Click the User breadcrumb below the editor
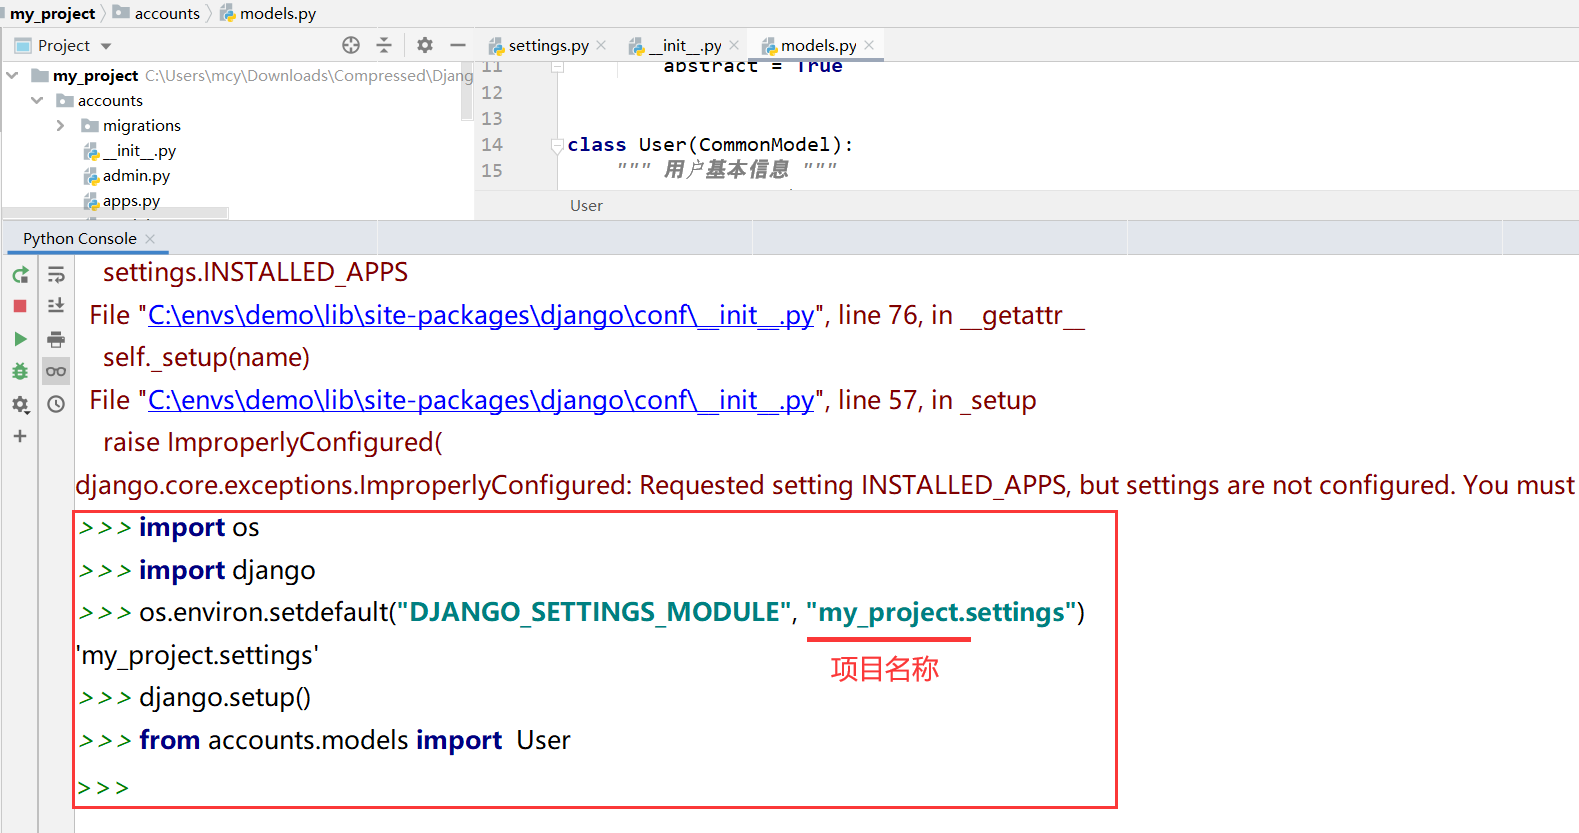The height and width of the screenshot is (833, 1579). pyautogui.click(x=586, y=205)
